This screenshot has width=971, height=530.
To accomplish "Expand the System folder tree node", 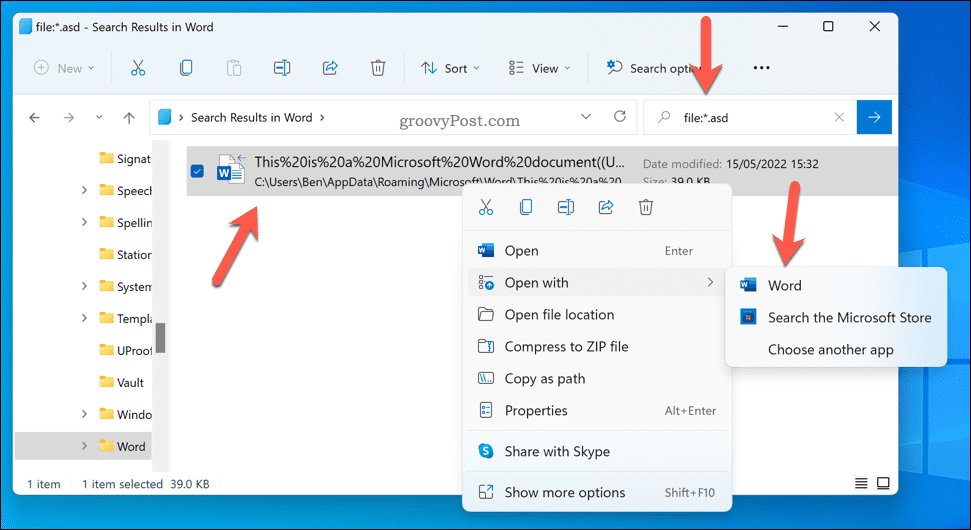I will (84, 286).
